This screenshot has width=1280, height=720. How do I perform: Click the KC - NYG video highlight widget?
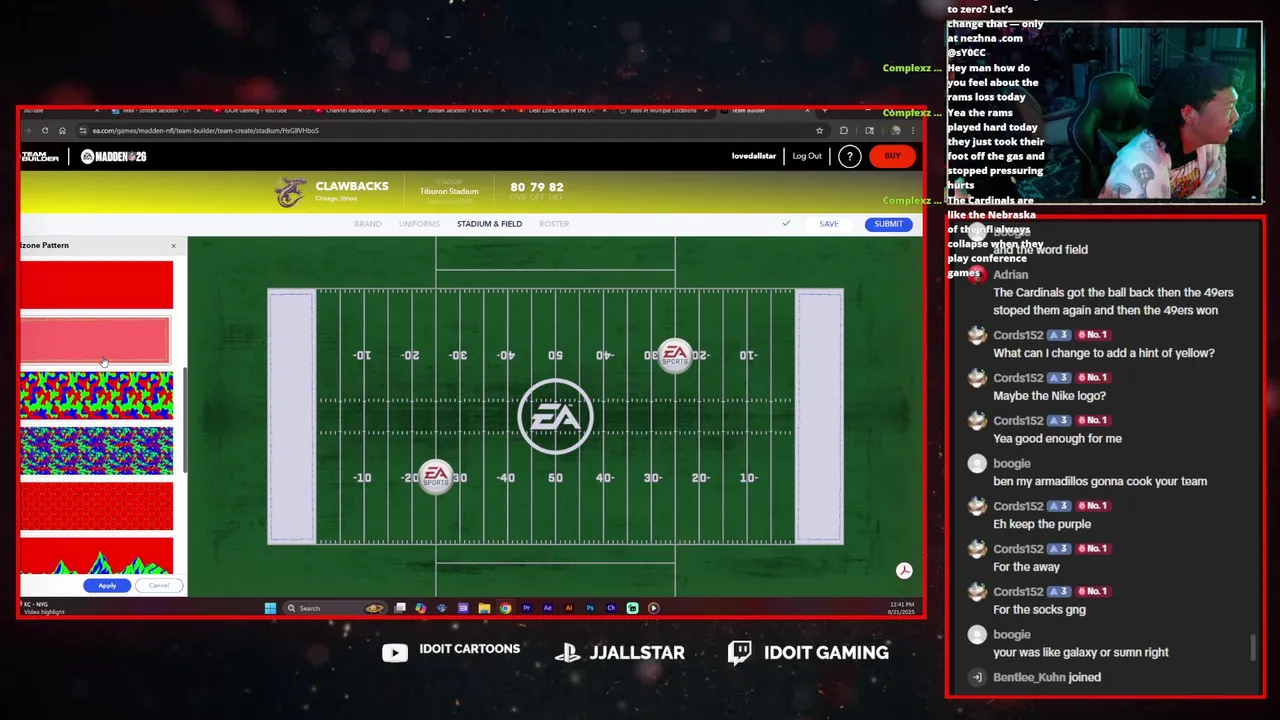(43, 608)
